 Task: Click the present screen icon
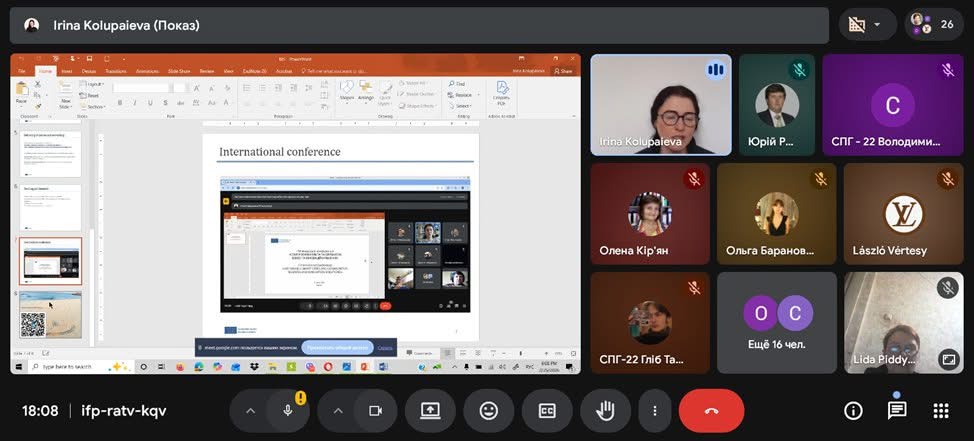[430, 411]
